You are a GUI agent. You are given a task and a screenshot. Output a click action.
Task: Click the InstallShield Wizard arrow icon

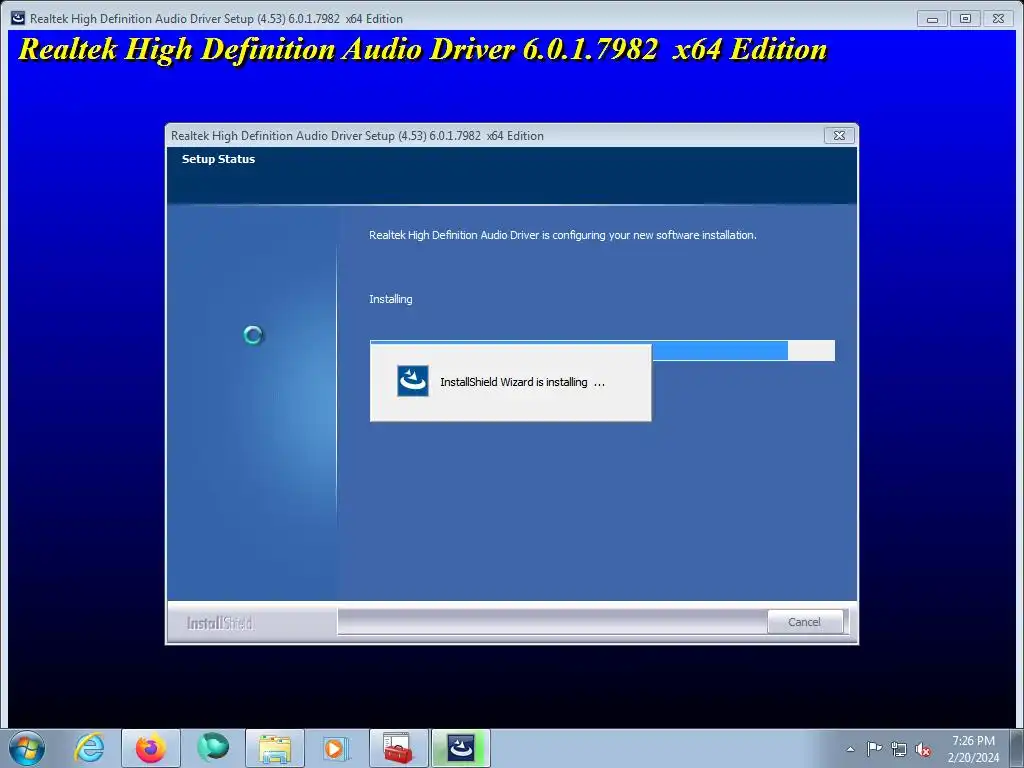tap(413, 381)
